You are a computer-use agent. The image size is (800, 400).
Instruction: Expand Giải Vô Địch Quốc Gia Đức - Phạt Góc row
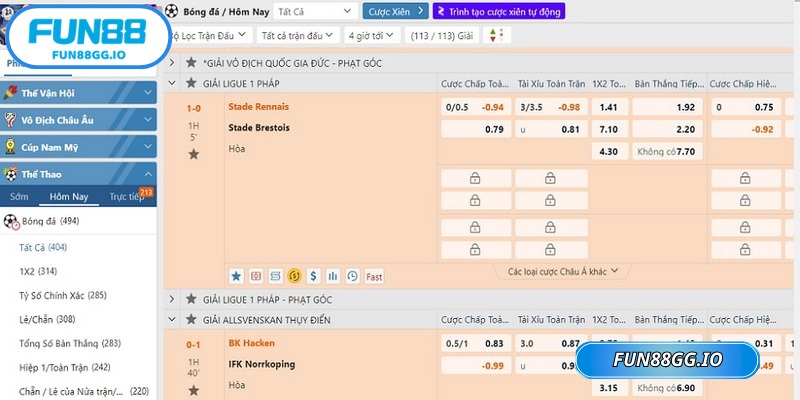coord(172,63)
